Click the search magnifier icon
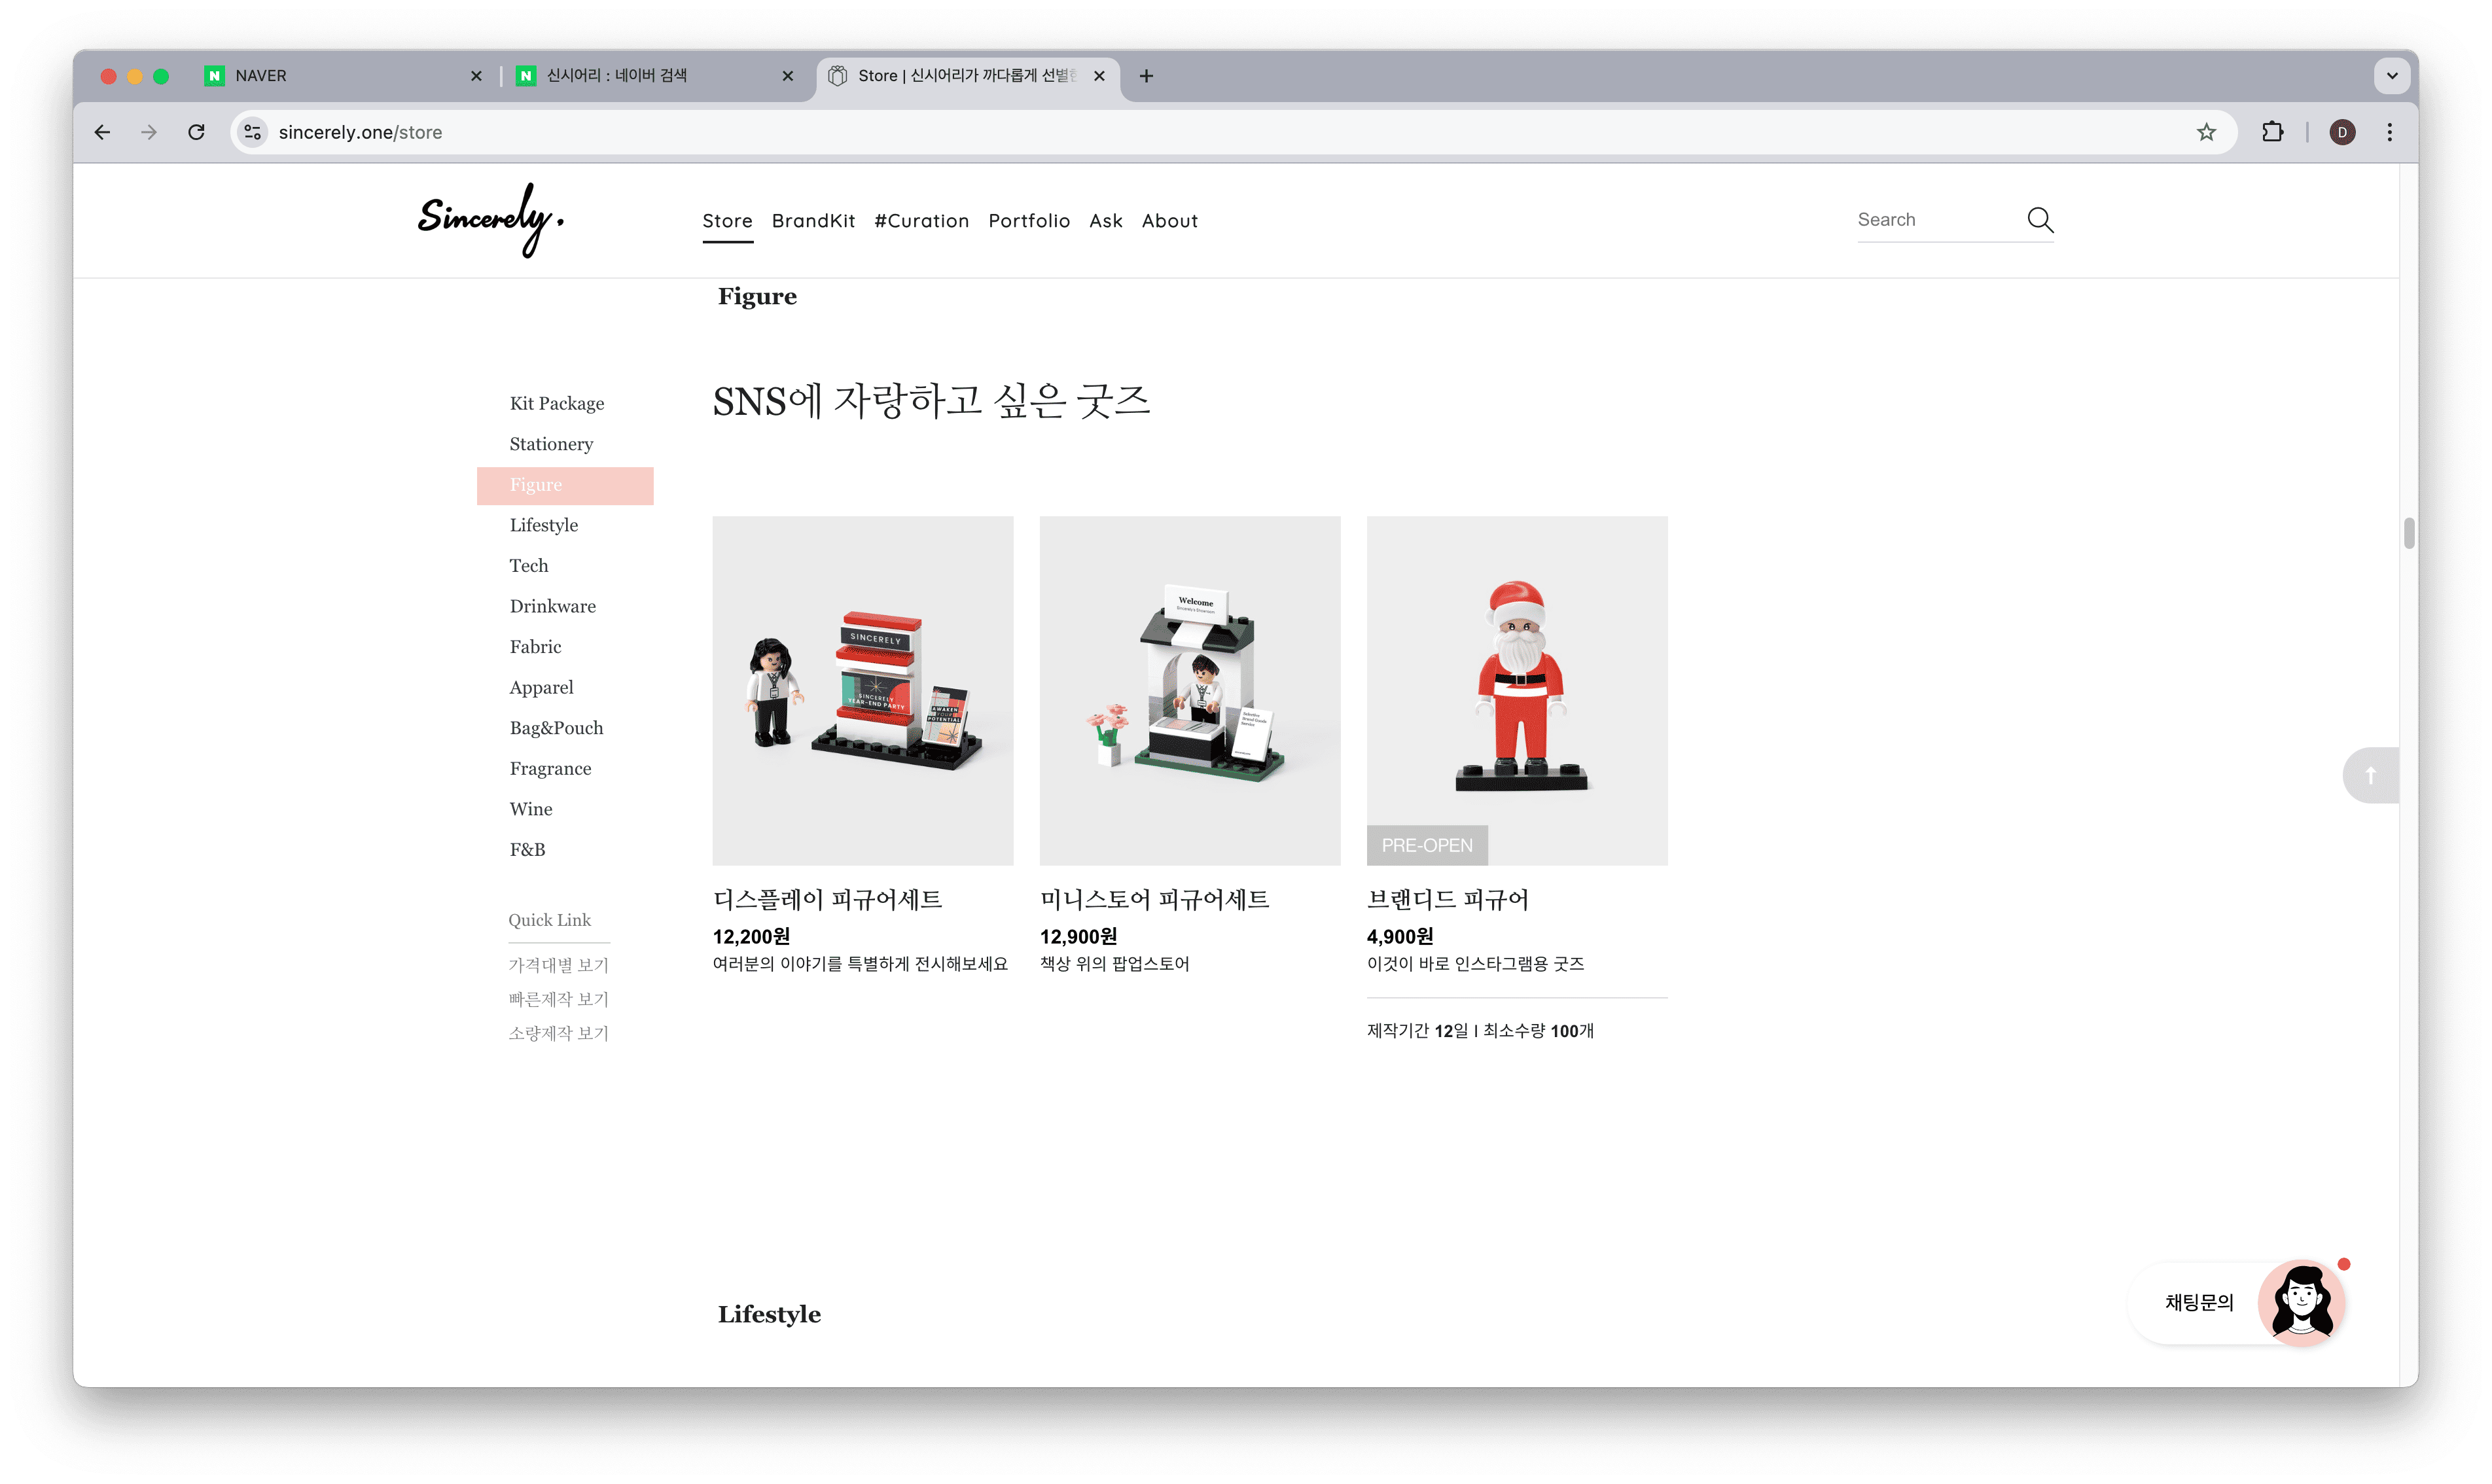This screenshot has width=2492, height=1484. tap(2039, 220)
